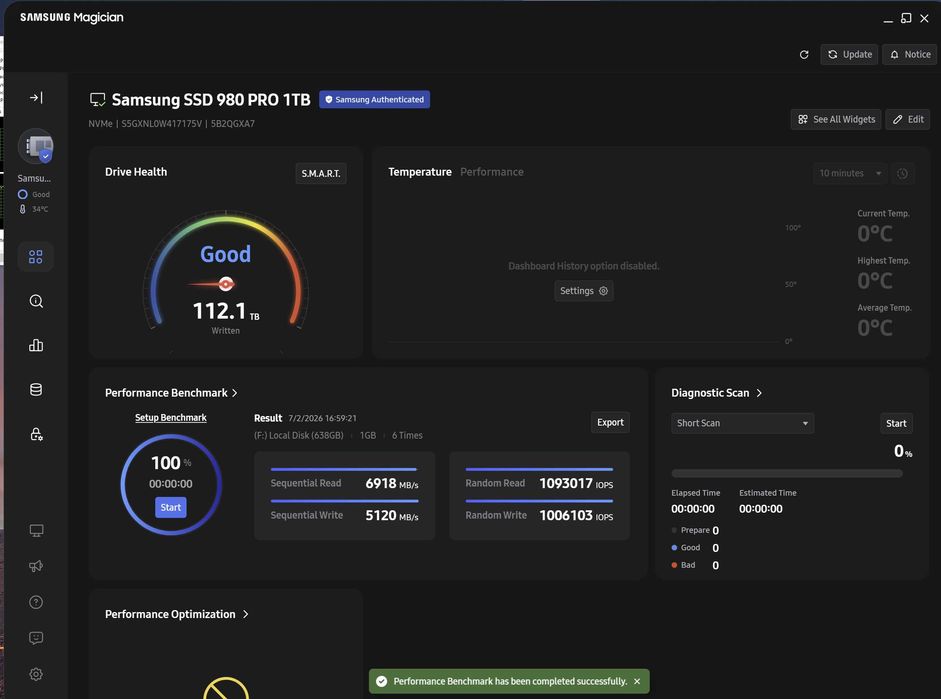Select the Samsung drive thumbnail in sidebar
941x699 pixels.
tap(36, 146)
